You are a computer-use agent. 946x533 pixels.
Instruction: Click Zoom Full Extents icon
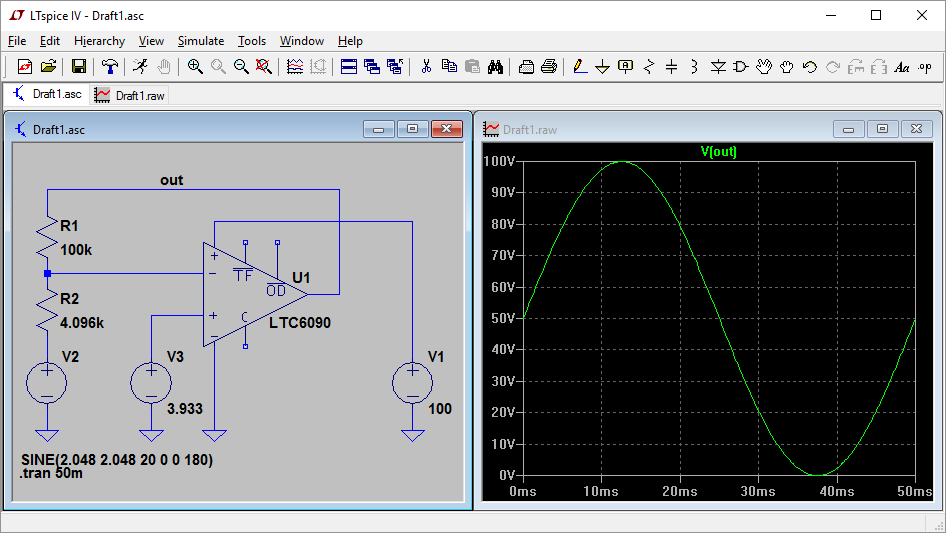pos(264,66)
